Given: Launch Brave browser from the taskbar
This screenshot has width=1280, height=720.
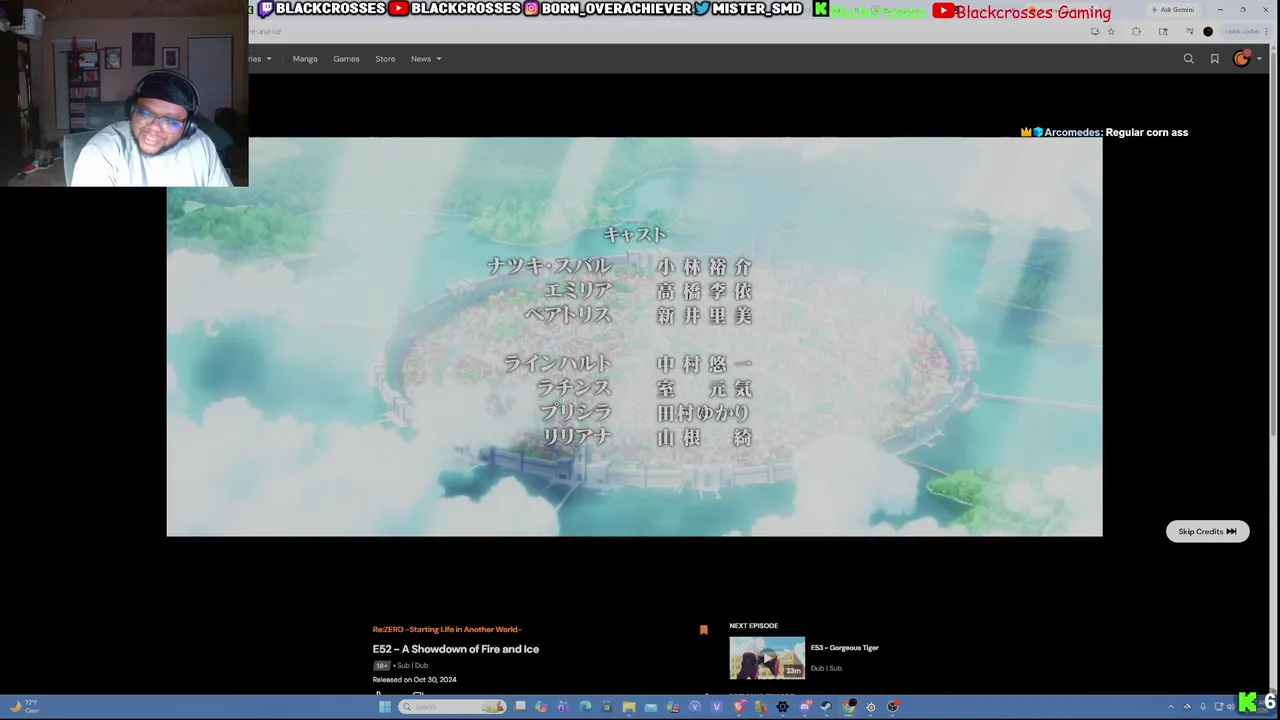Looking at the screenshot, I should [x=739, y=707].
